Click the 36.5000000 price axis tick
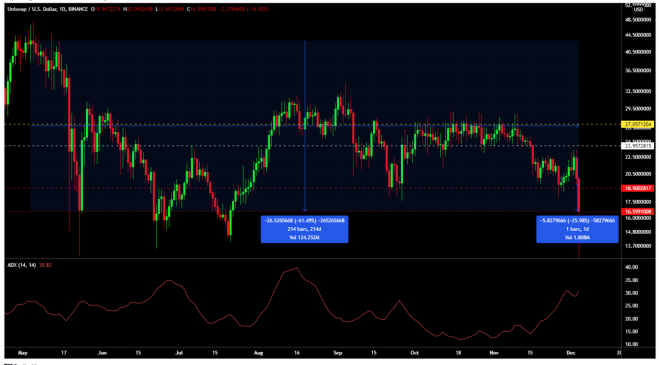 point(639,71)
